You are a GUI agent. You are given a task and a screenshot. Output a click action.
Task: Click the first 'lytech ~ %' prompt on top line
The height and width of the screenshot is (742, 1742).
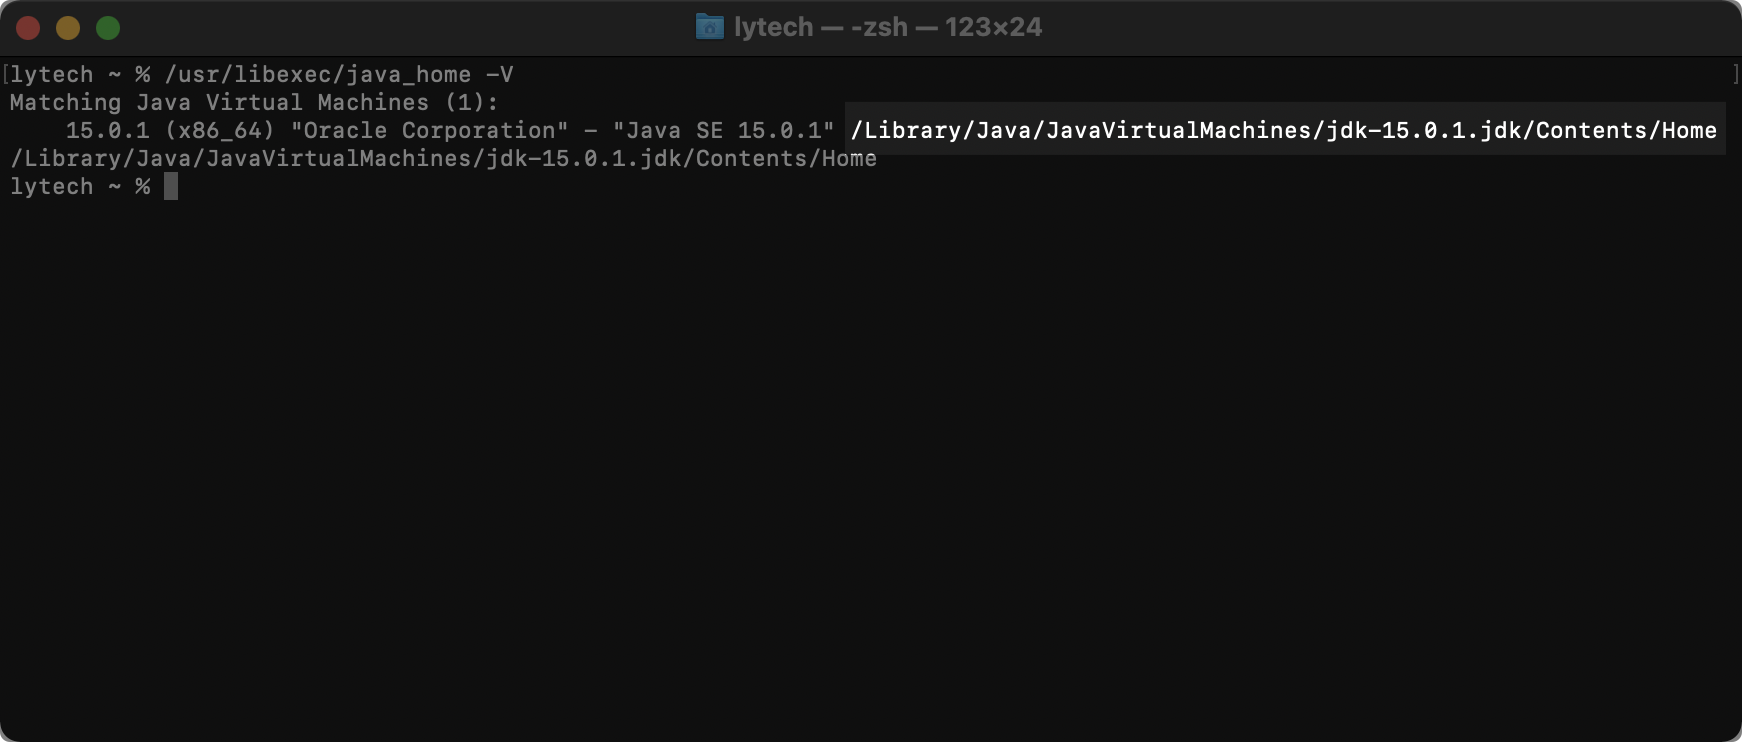pyautogui.click(x=80, y=75)
